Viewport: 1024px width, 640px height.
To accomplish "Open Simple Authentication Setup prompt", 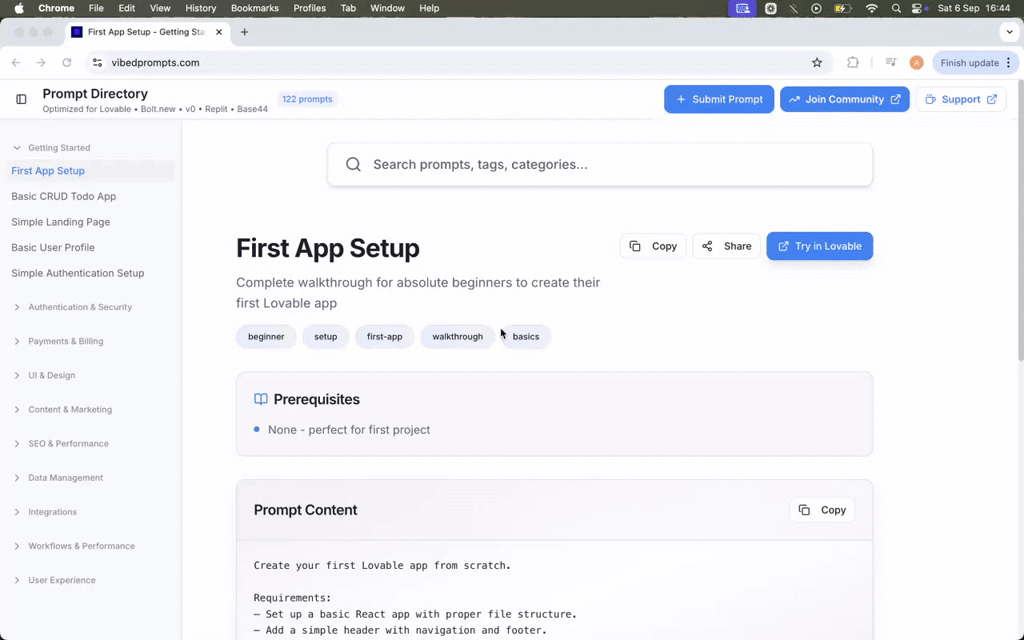I will (78, 273).
